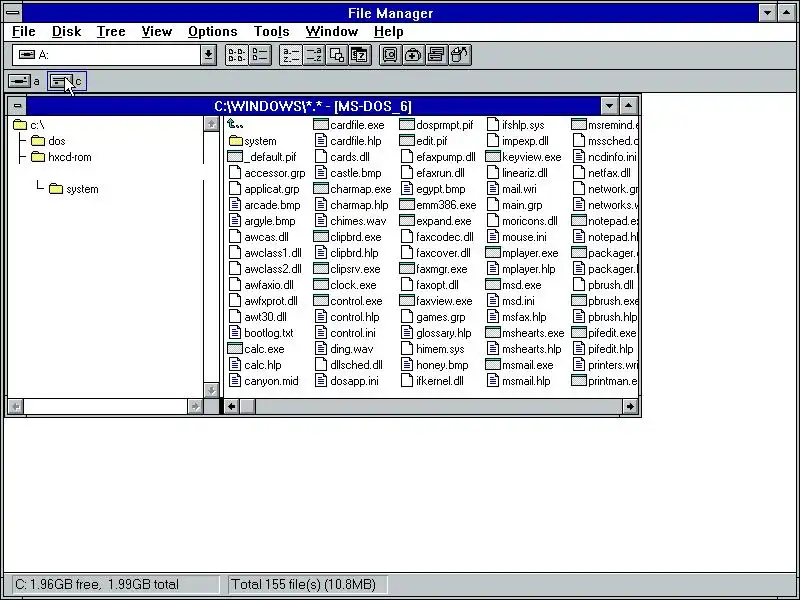800x600 pixels.
Task: Open the C:\WINDOWS child window control menu
Action: click(17, 106)
